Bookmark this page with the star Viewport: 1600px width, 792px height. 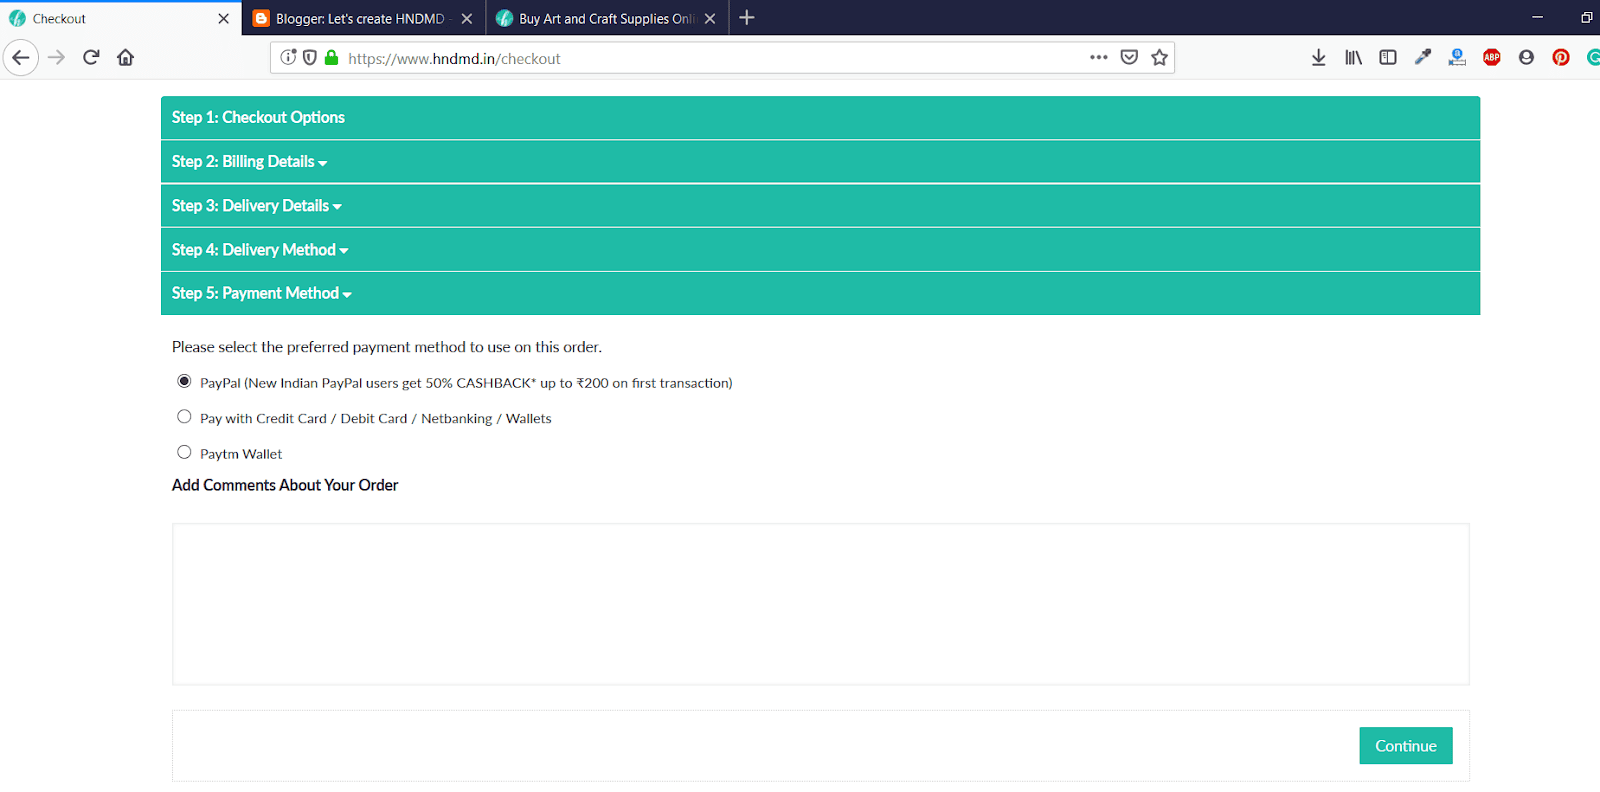1160,58
